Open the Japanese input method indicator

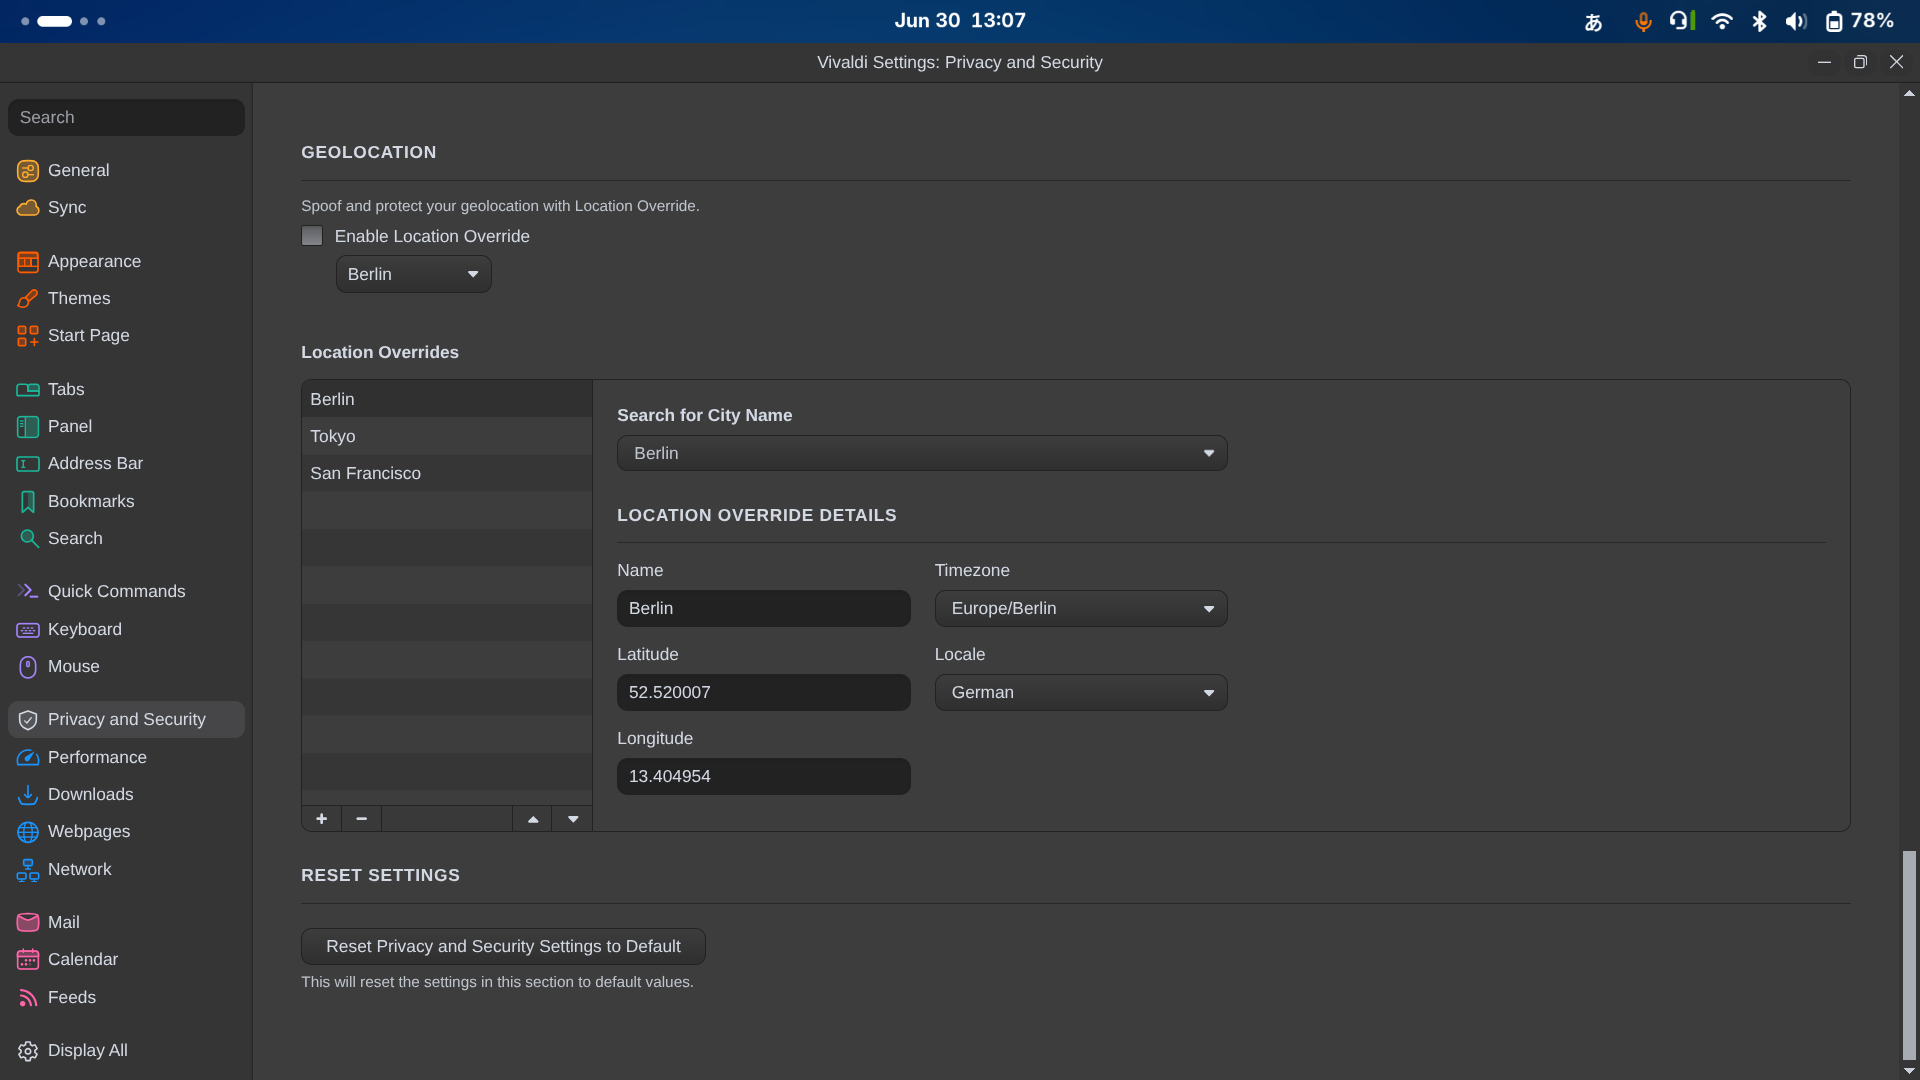(x=1594, y=22)
